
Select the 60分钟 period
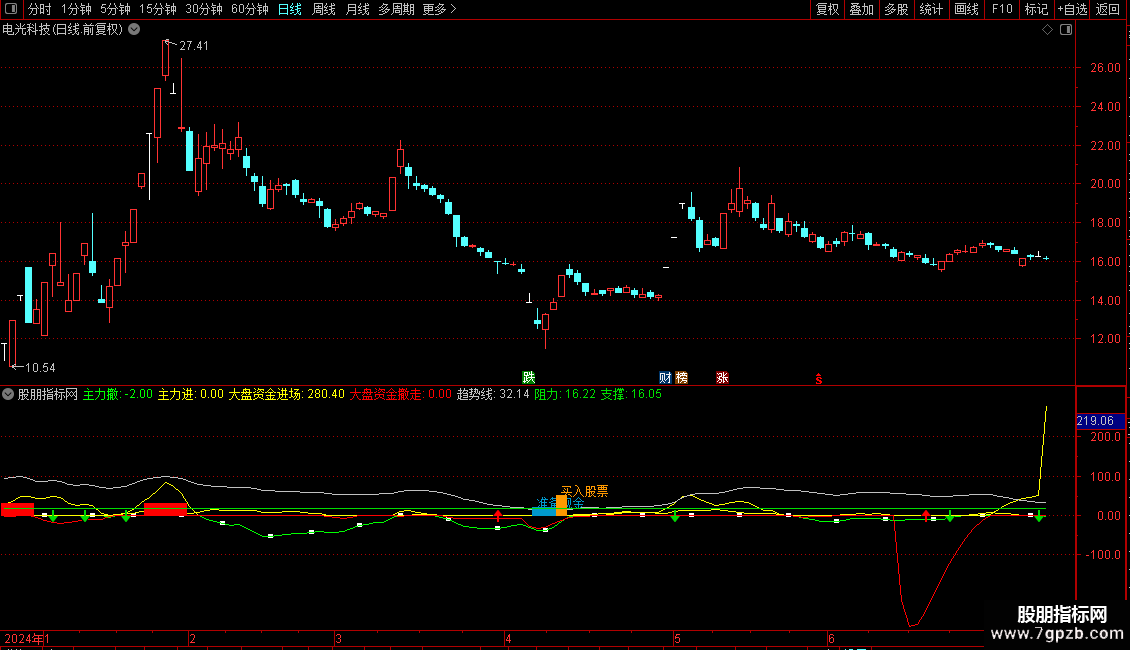point(250,9)
